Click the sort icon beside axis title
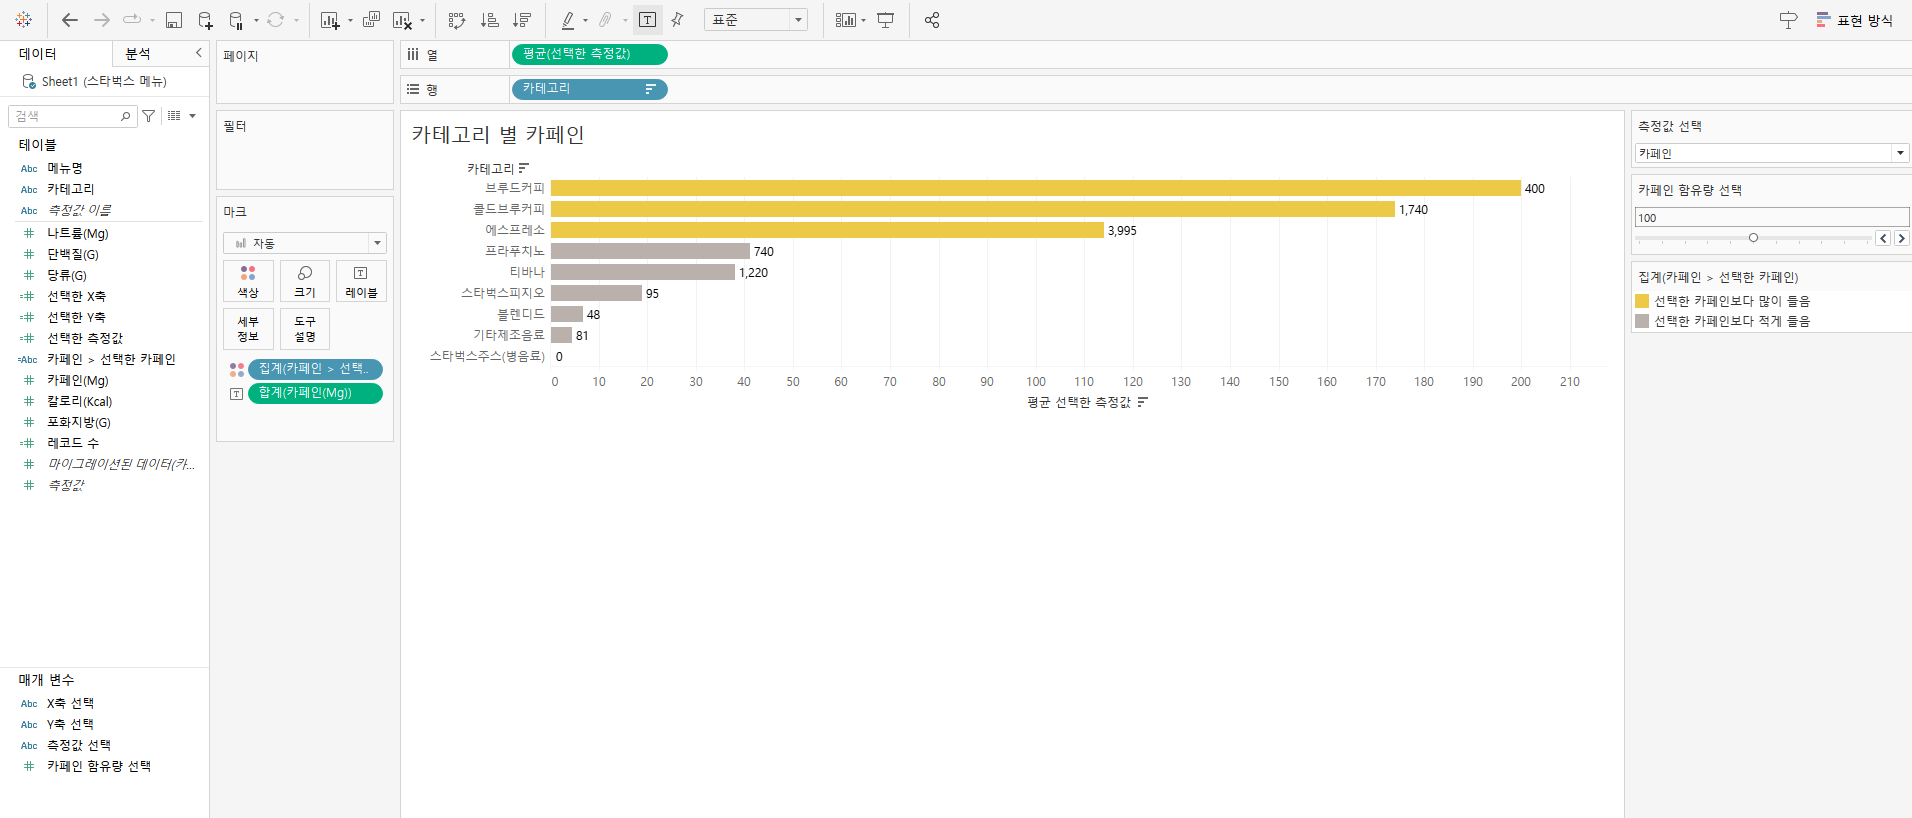Screen dimensions: 1912x818 tap(1143, 402)
